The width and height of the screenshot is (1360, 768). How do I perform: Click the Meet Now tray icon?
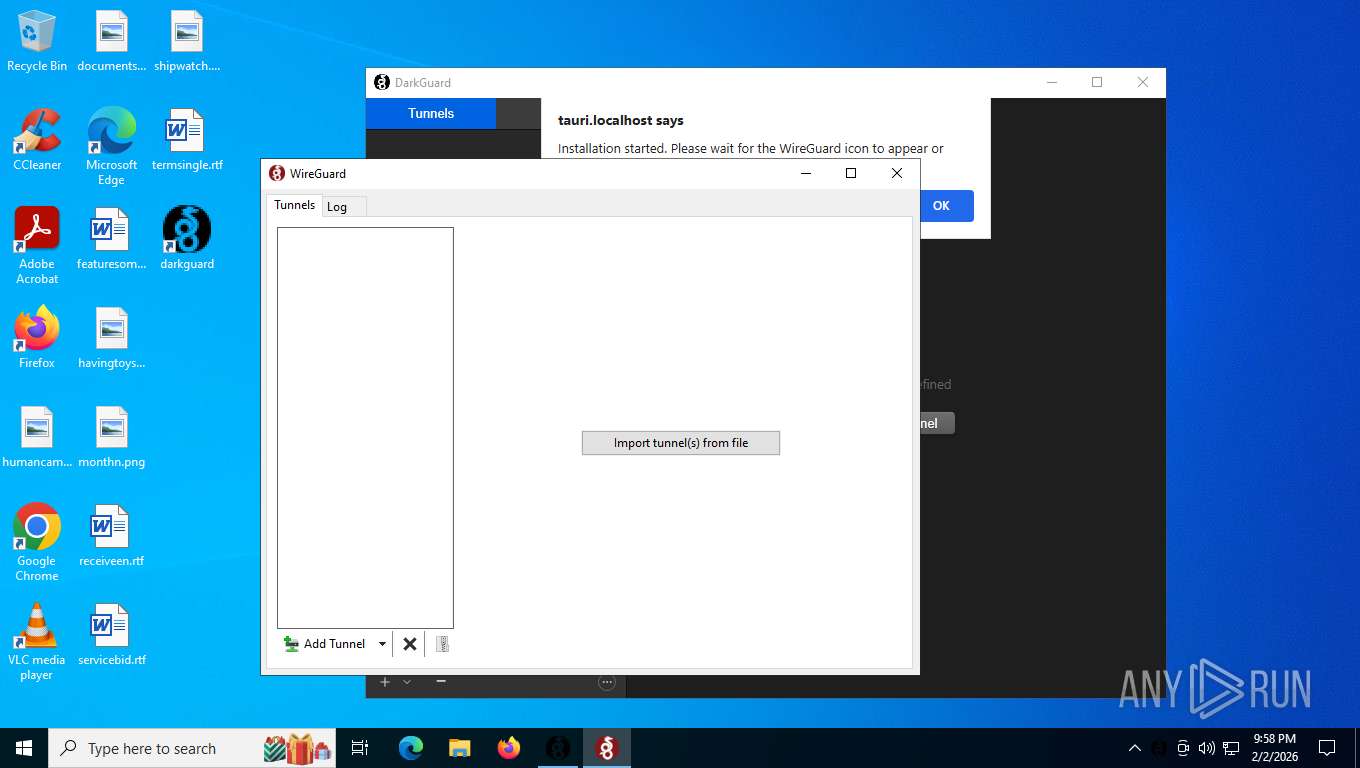point(1183,748)
